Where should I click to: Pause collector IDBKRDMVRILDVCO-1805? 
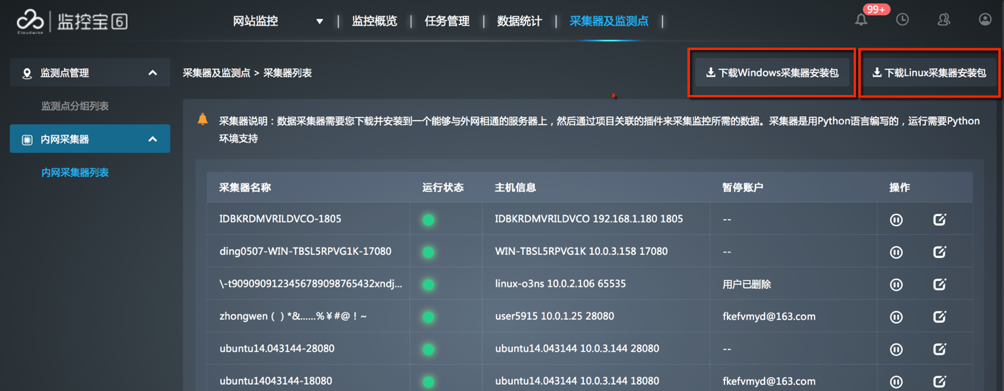(x=896, y=219)
